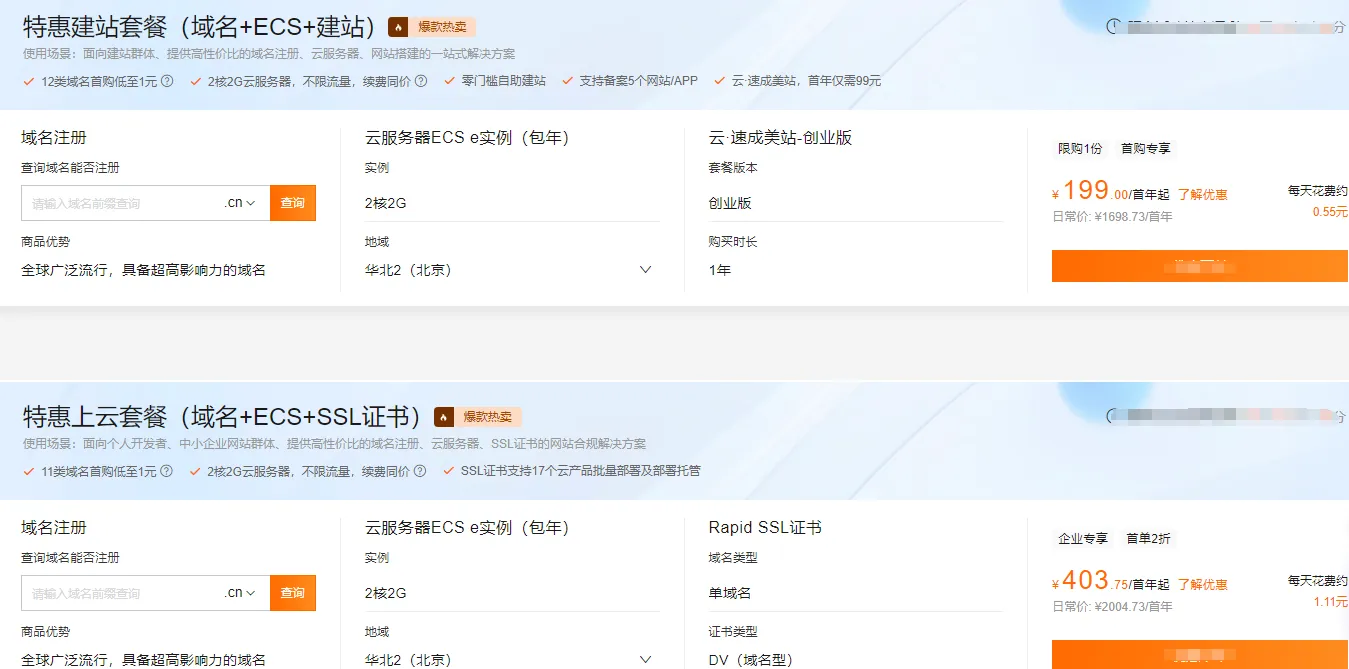Click 云·速成美站-创业版 heading
This screenshot has width=1349, height=669.
[x=780, y=138]
